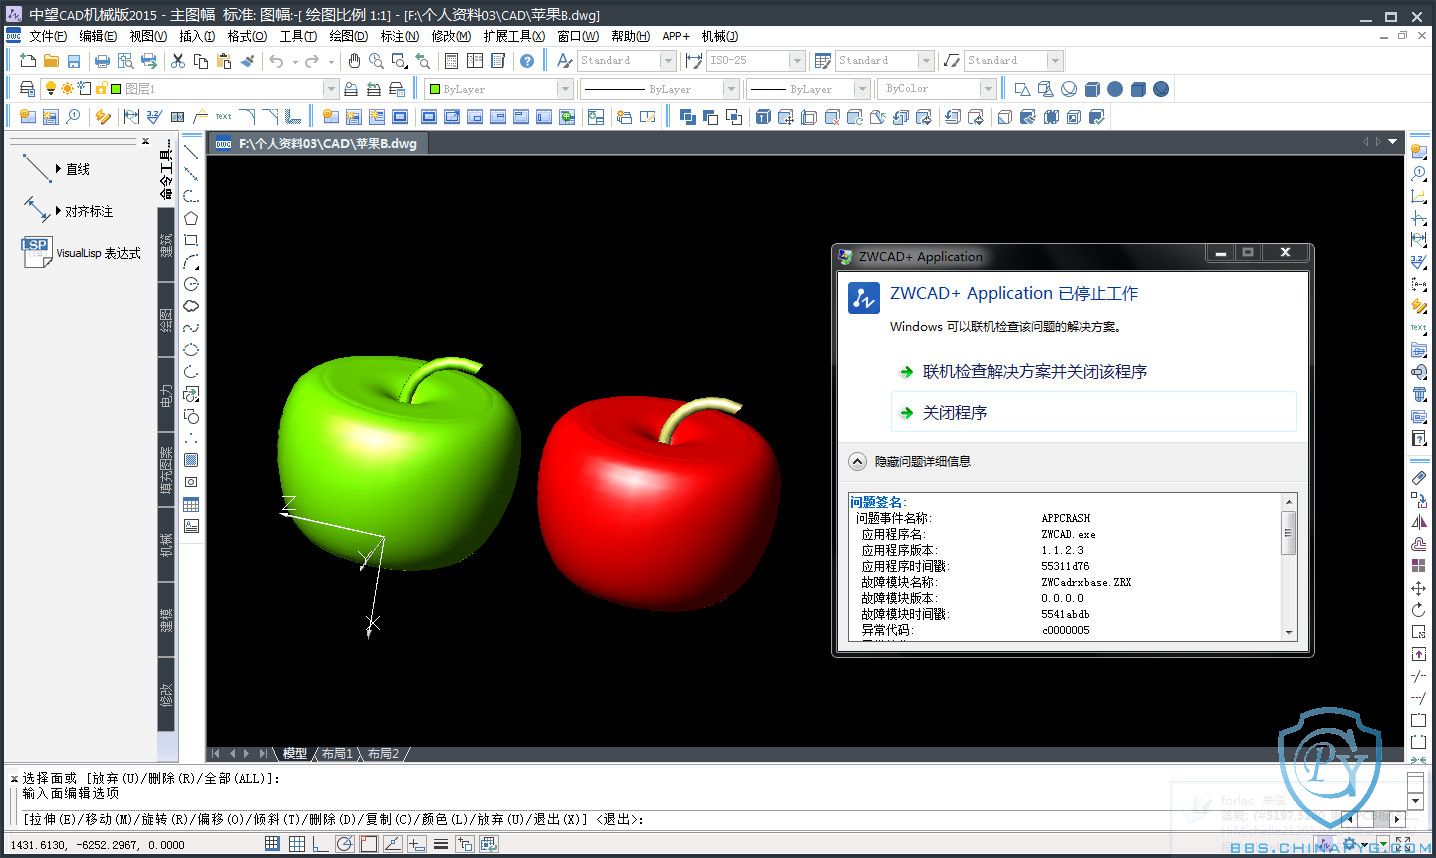1436x858 pixels.
Task: Toggle Object Snap in status bar
Action: (368, 844)
